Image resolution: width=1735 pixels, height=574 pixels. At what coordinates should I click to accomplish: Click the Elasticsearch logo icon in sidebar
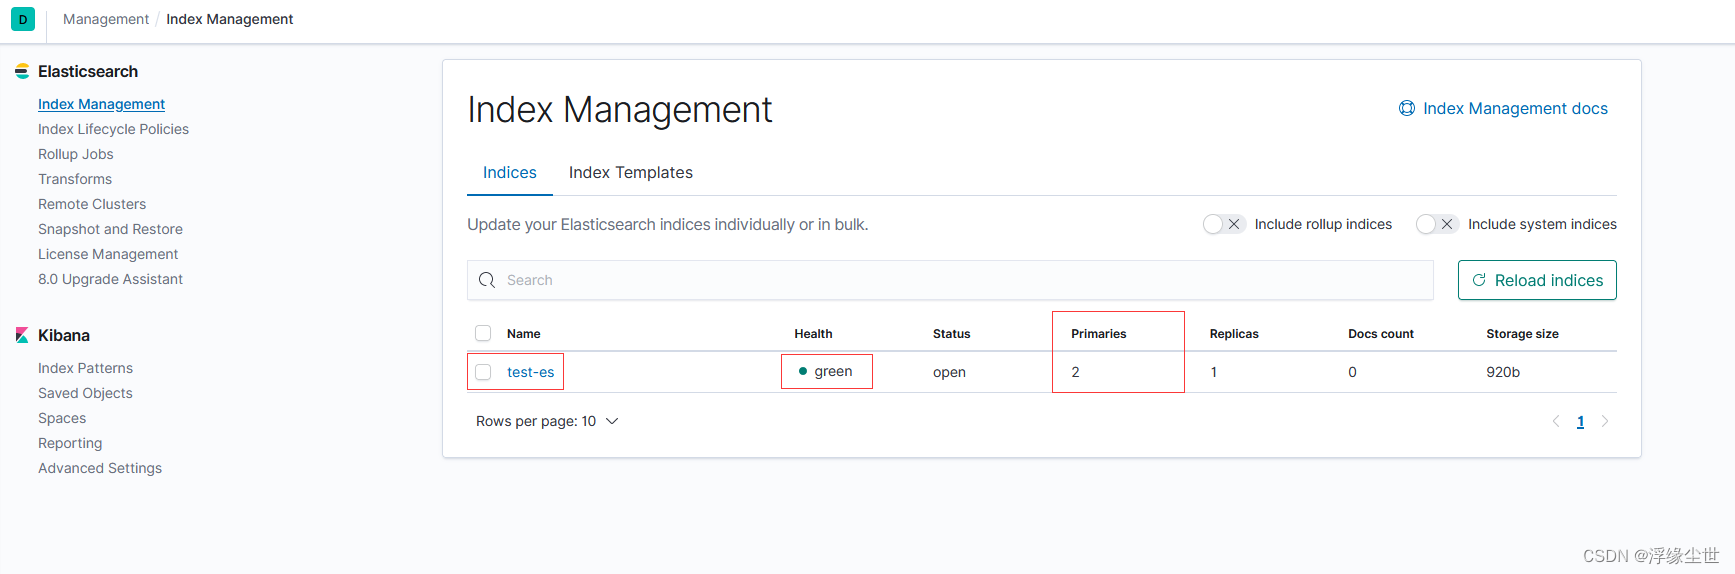click(x=22, y=71)
